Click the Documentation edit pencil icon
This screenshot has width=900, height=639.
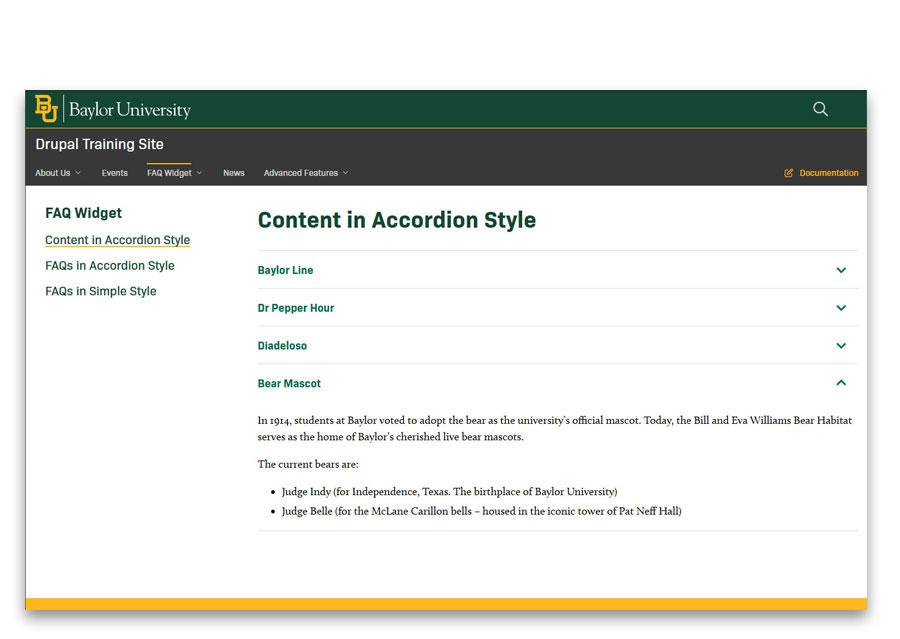pyautogui.click(x=789, y=173)
